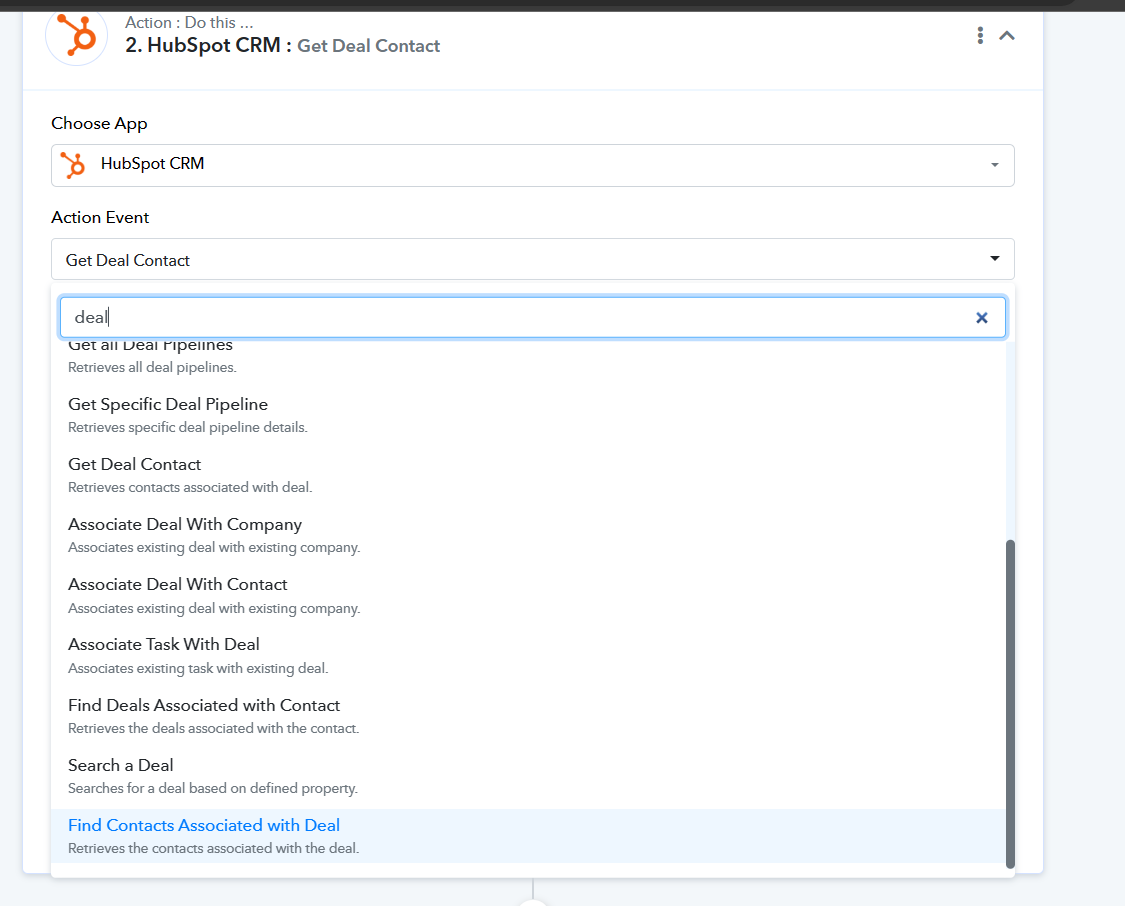Select 'Get Specific Deal Pipeline' option
Image resolution: width=1125 pixels, height=906 pixels.
point(528,415)
